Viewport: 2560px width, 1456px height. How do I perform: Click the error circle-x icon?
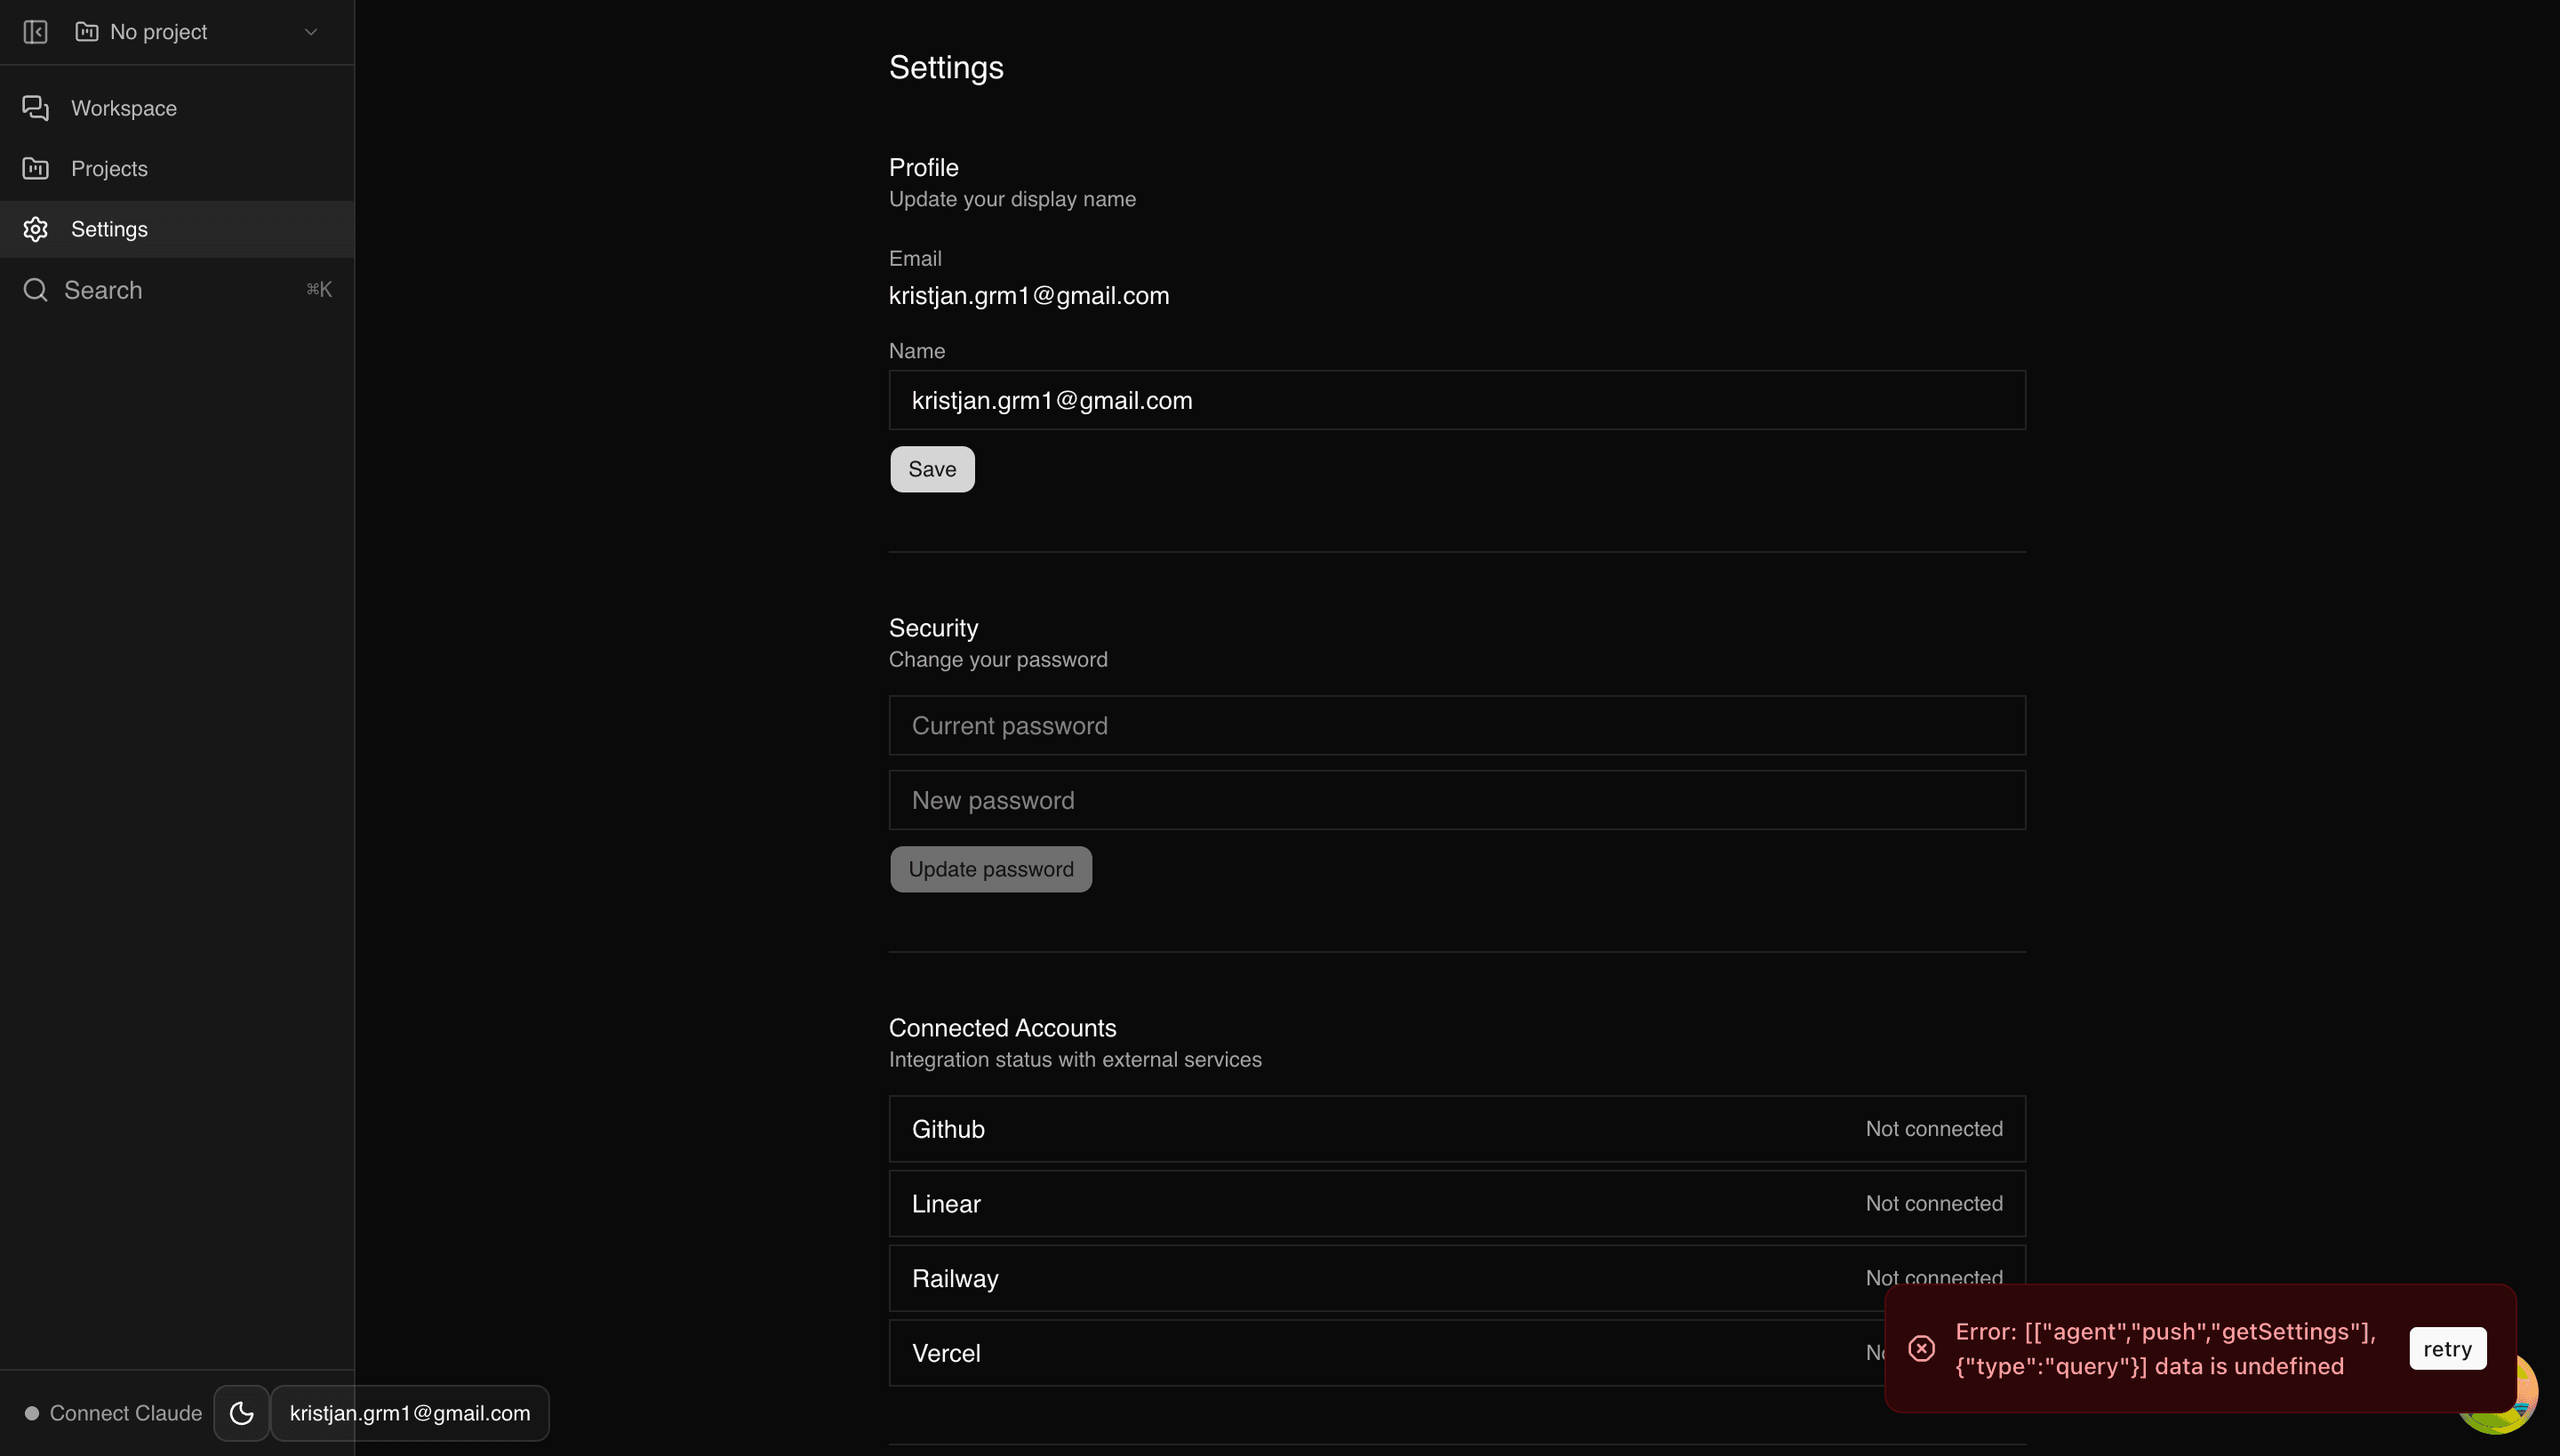(x=1921, y=1349)
